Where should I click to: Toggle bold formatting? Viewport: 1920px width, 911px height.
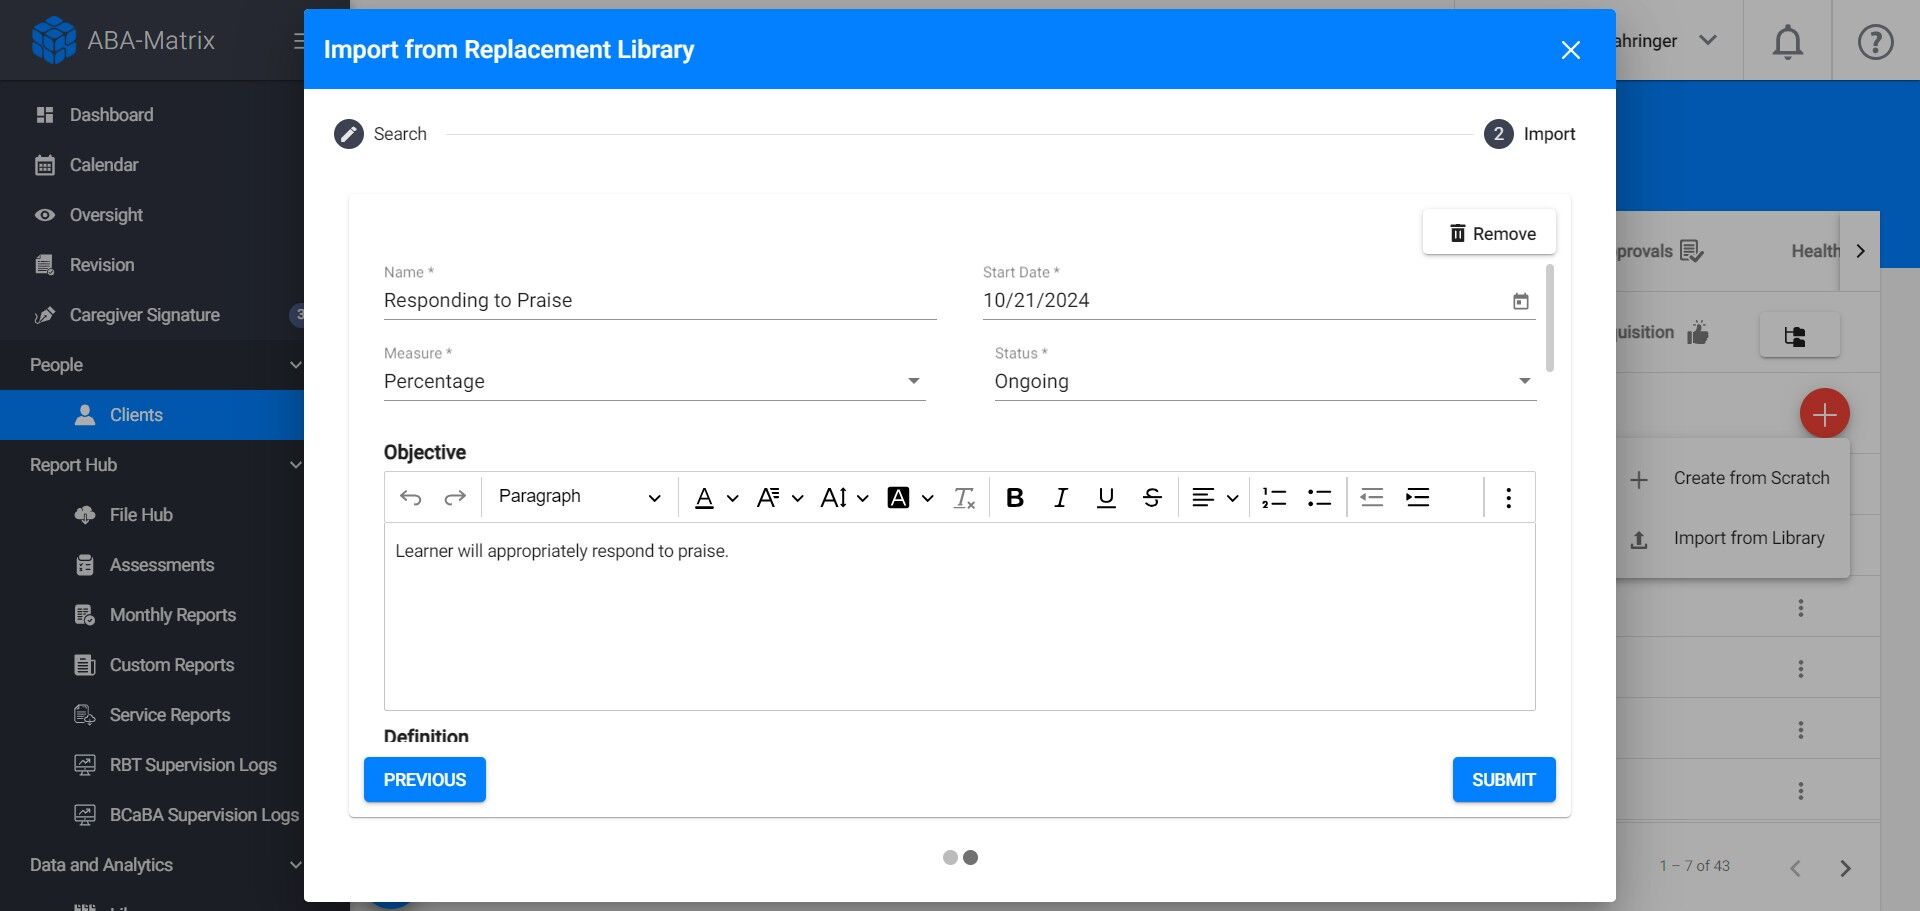(x=1015, y=497)
